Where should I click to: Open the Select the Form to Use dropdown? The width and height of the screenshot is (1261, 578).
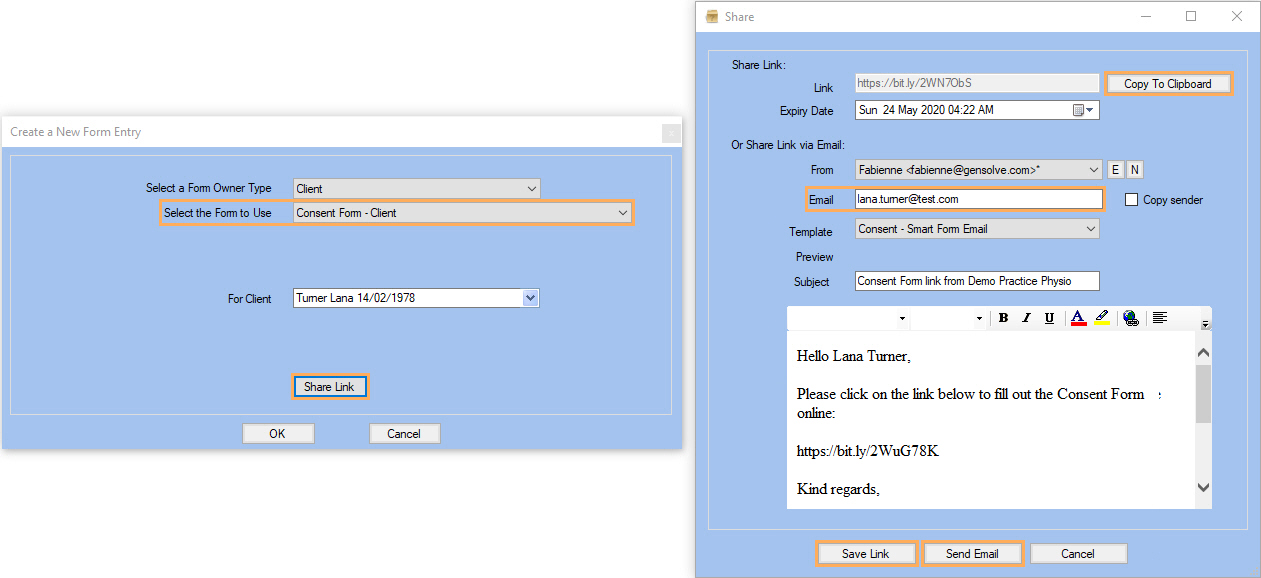[x=622, y=213]
